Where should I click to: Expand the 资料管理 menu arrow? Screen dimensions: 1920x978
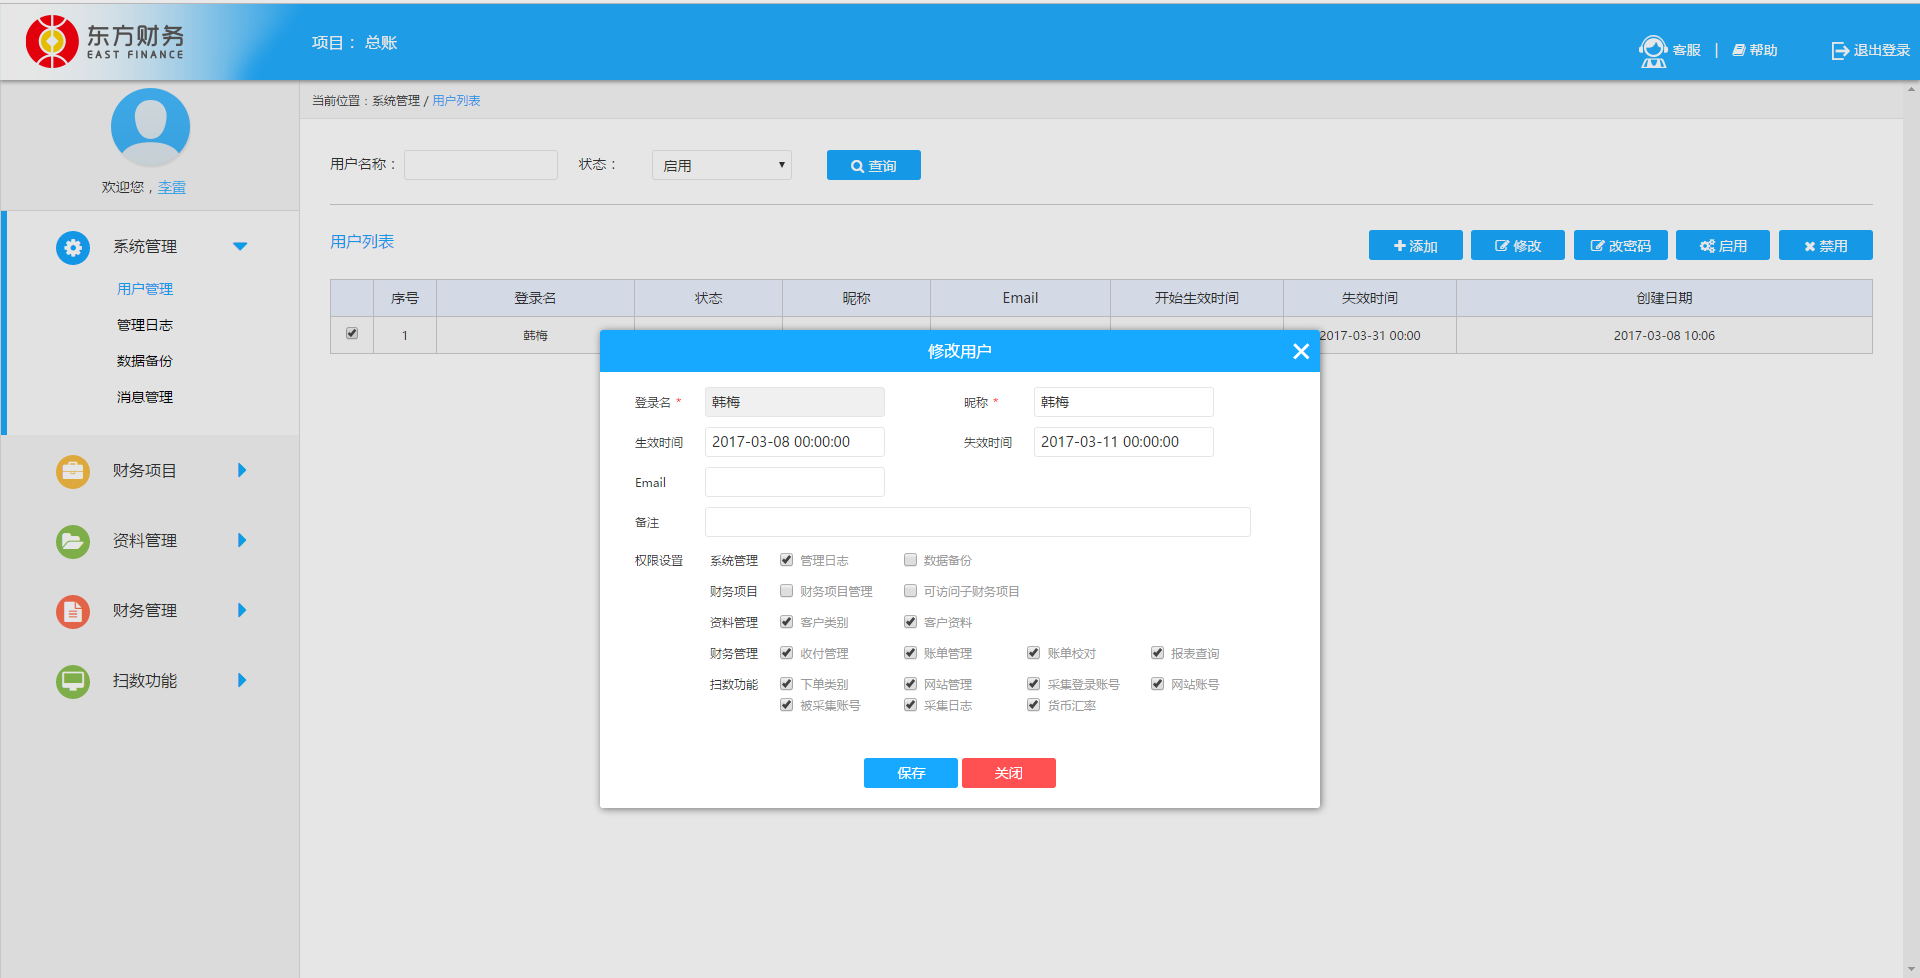[242, 540]
